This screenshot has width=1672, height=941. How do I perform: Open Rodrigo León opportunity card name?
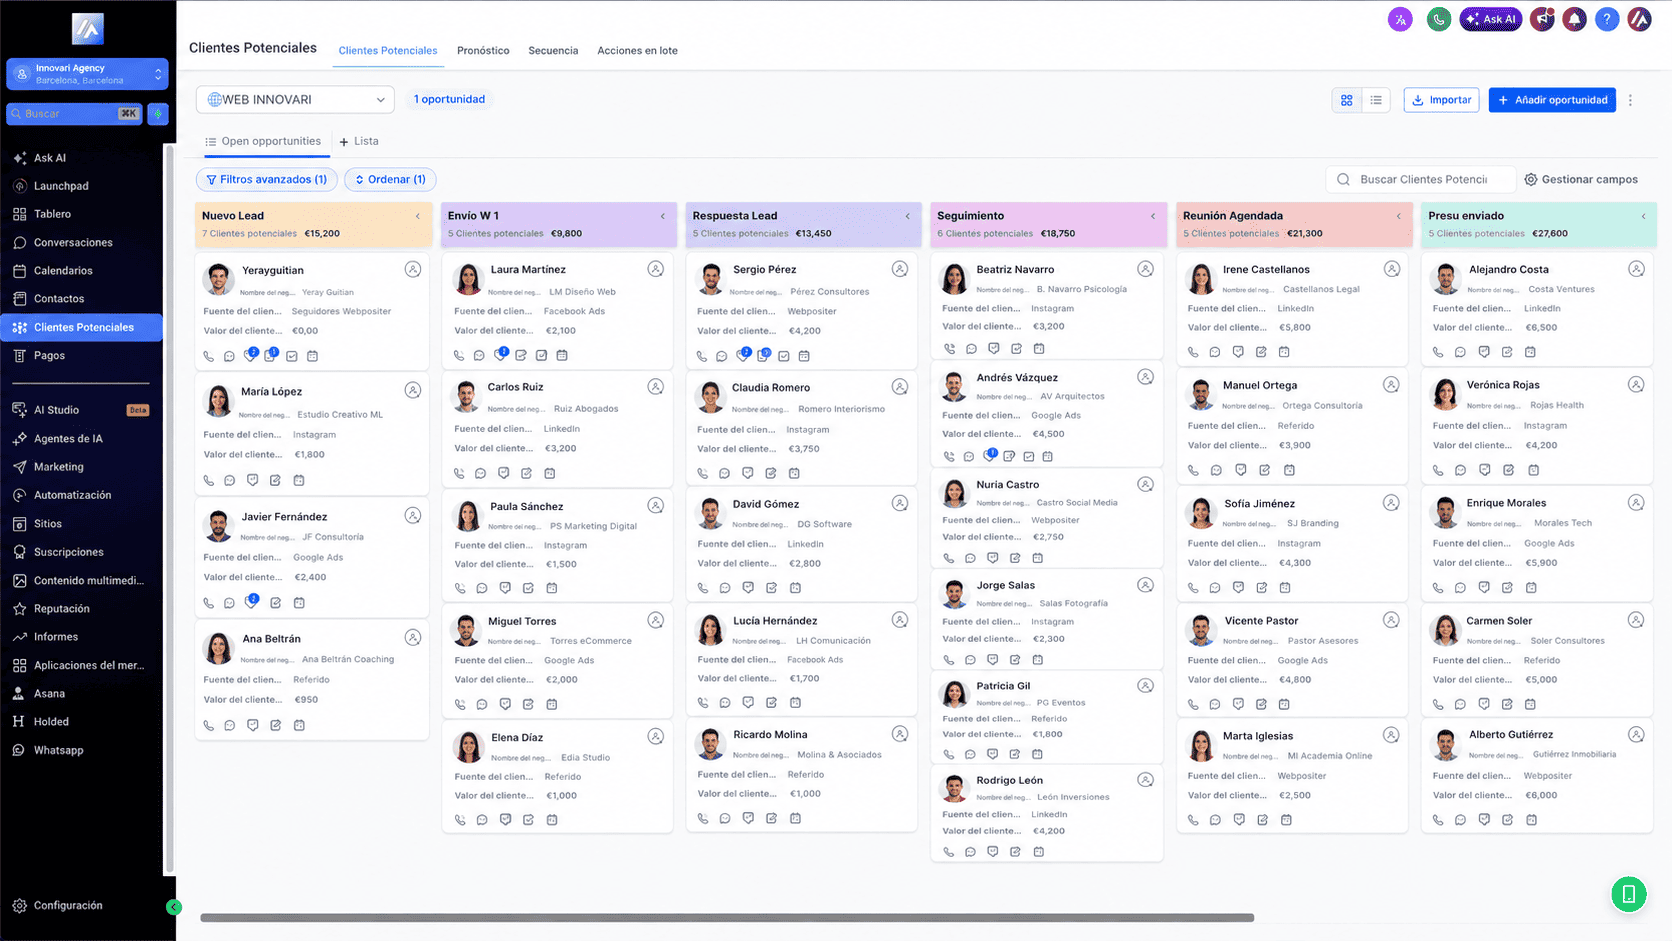(x=1009, y=780)
